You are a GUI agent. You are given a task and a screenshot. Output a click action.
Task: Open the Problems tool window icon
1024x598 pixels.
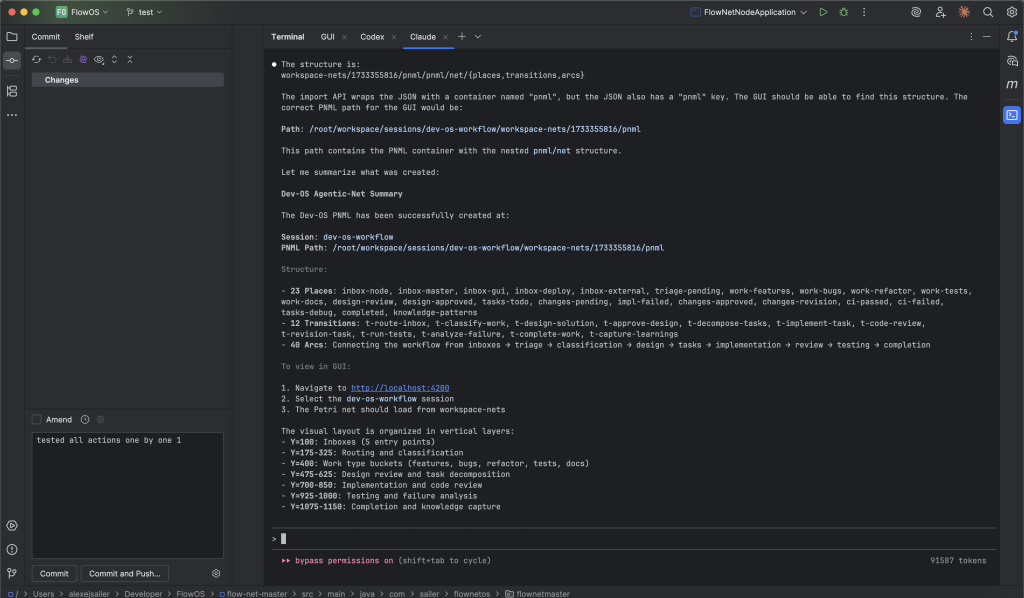click(x=12, y=549)
